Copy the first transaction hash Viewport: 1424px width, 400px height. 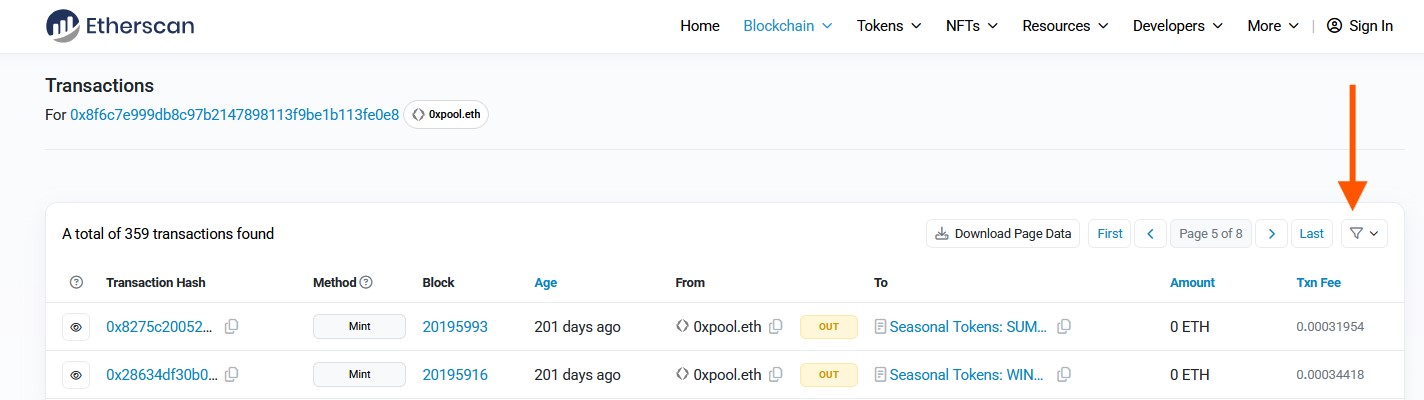(232, 327)
